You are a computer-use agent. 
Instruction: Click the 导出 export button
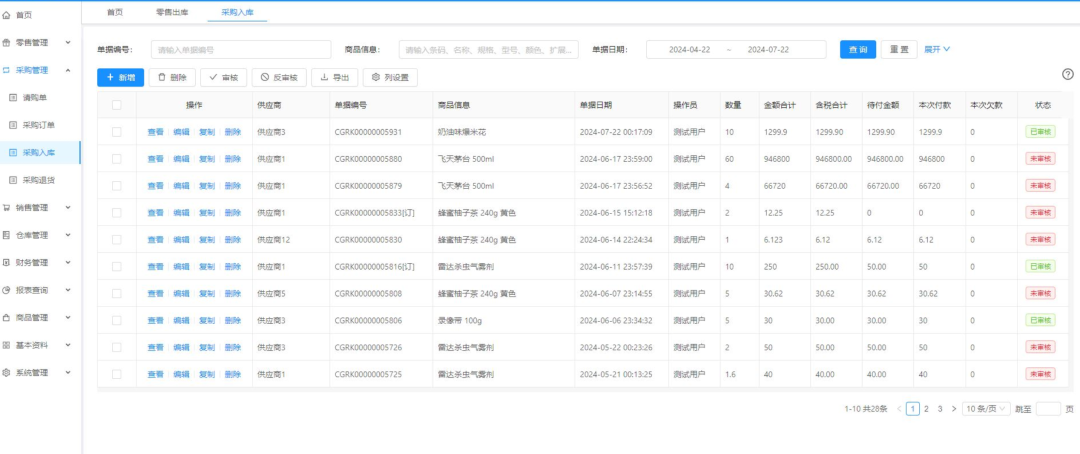(335, 77)
